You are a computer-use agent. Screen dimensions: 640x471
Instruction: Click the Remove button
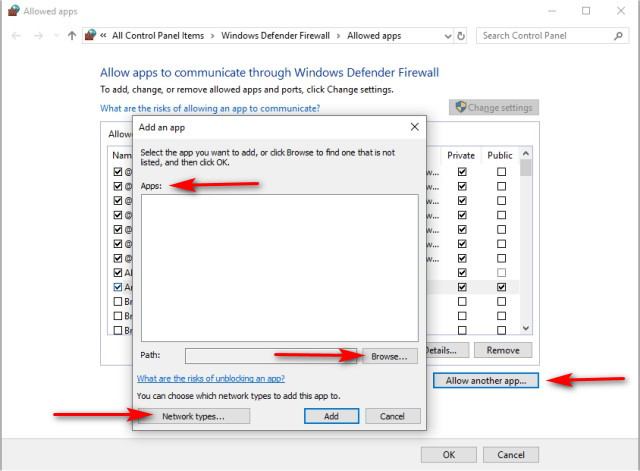coord(503,350)
